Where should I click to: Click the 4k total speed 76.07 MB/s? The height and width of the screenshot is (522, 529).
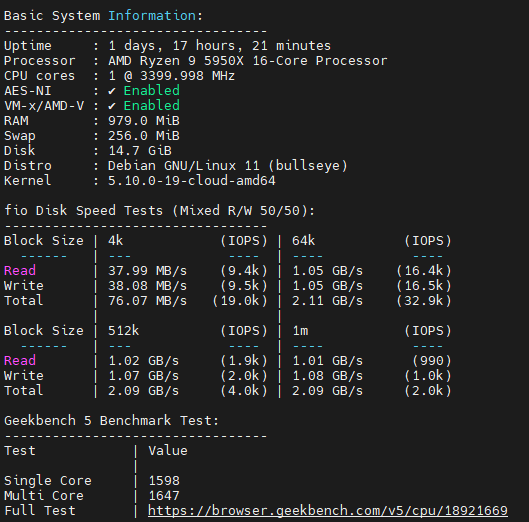(x=147, y=301)
